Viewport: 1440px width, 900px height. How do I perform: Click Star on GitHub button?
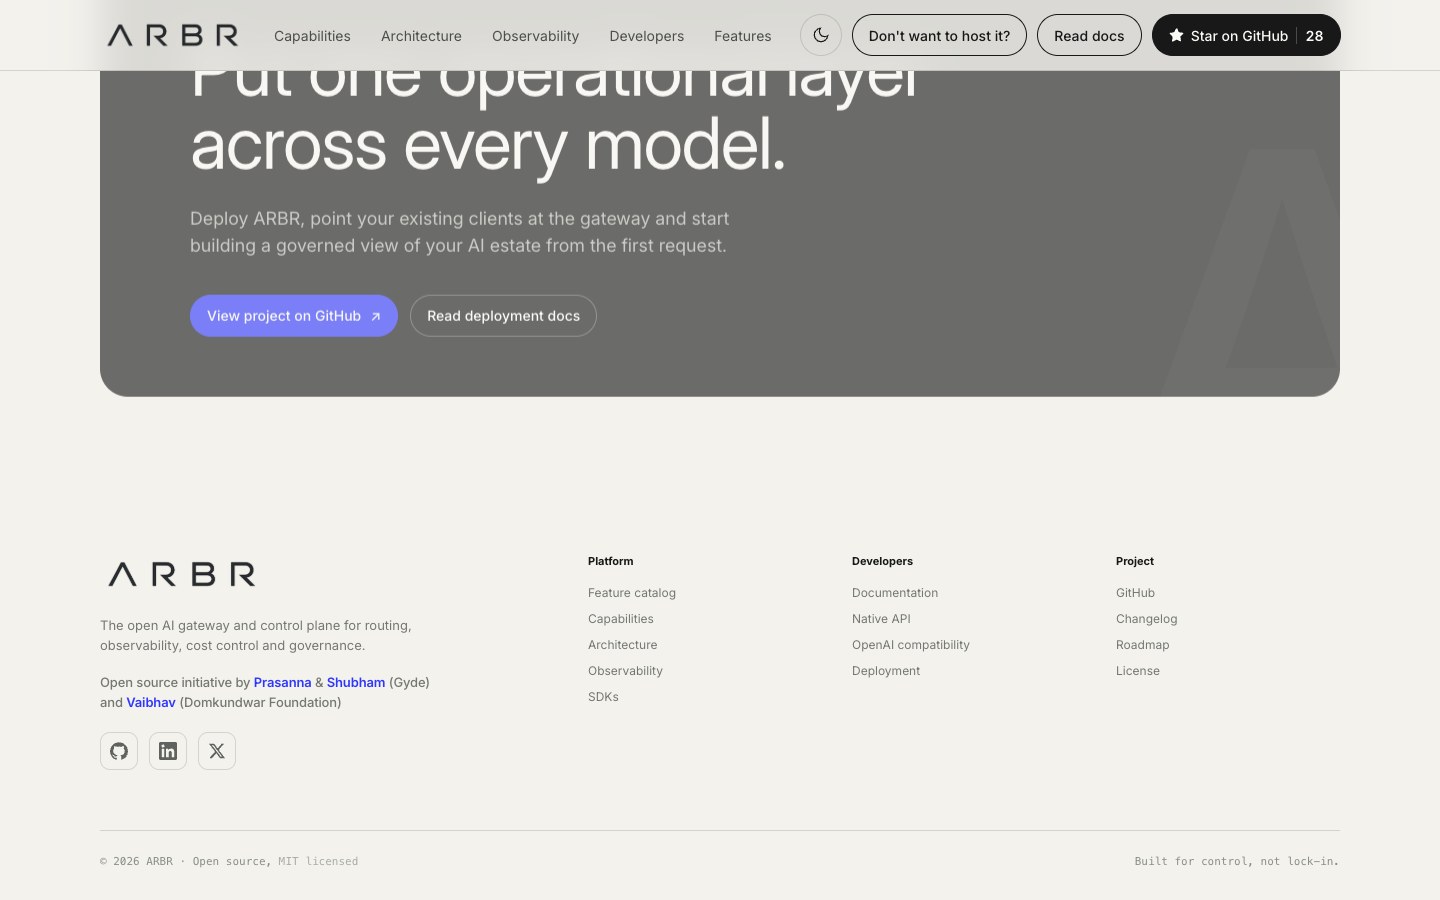pos(1246,35)
